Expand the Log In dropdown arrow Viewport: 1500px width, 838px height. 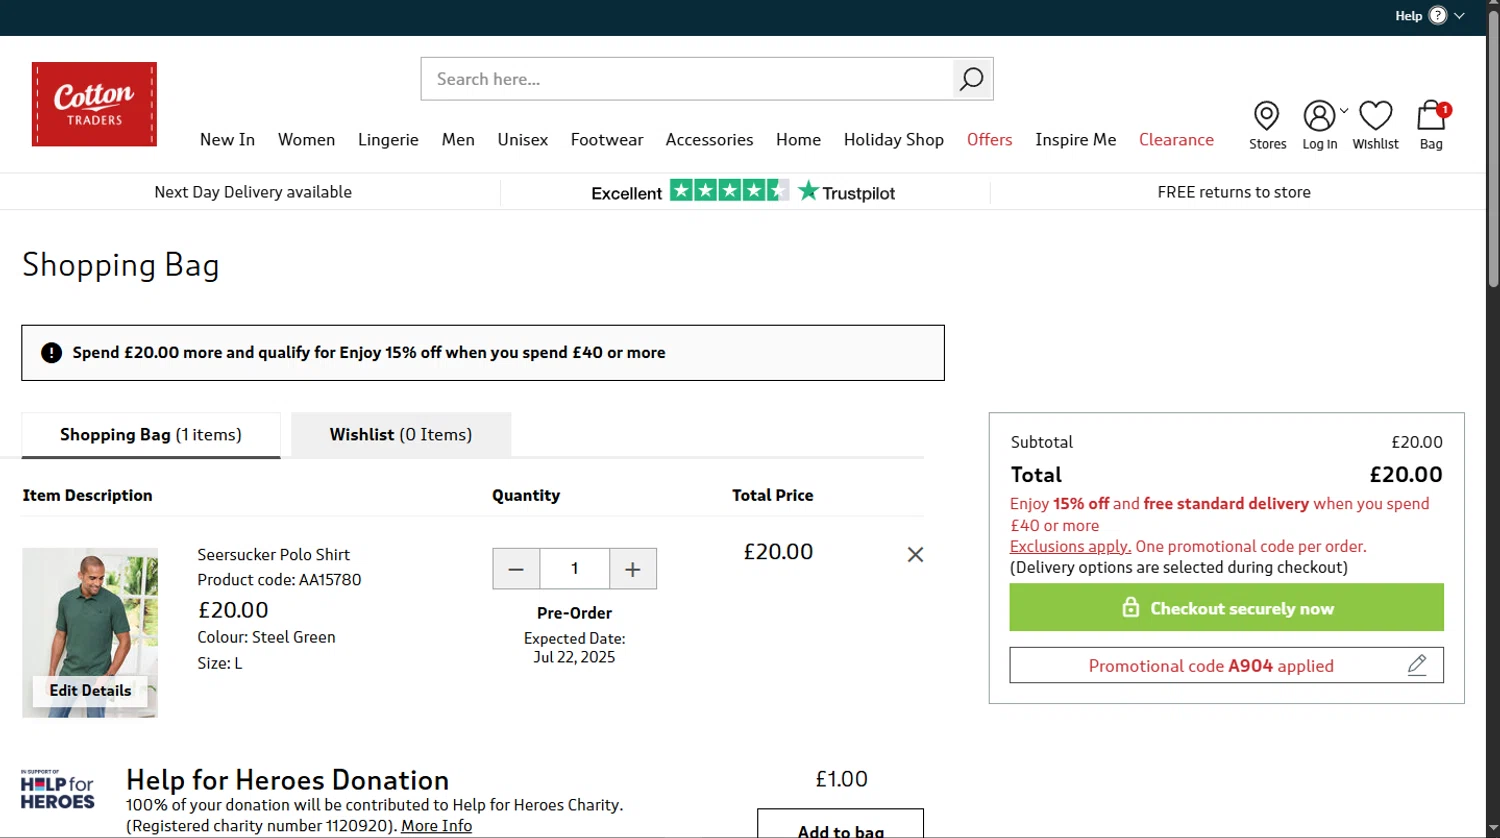coord(1344,111)
